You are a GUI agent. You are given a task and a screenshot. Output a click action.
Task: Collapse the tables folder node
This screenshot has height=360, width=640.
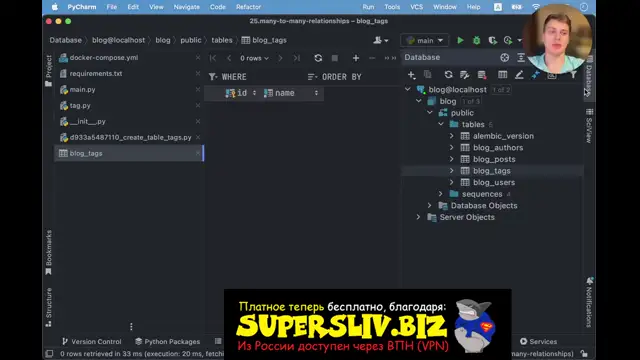[441, 124]
